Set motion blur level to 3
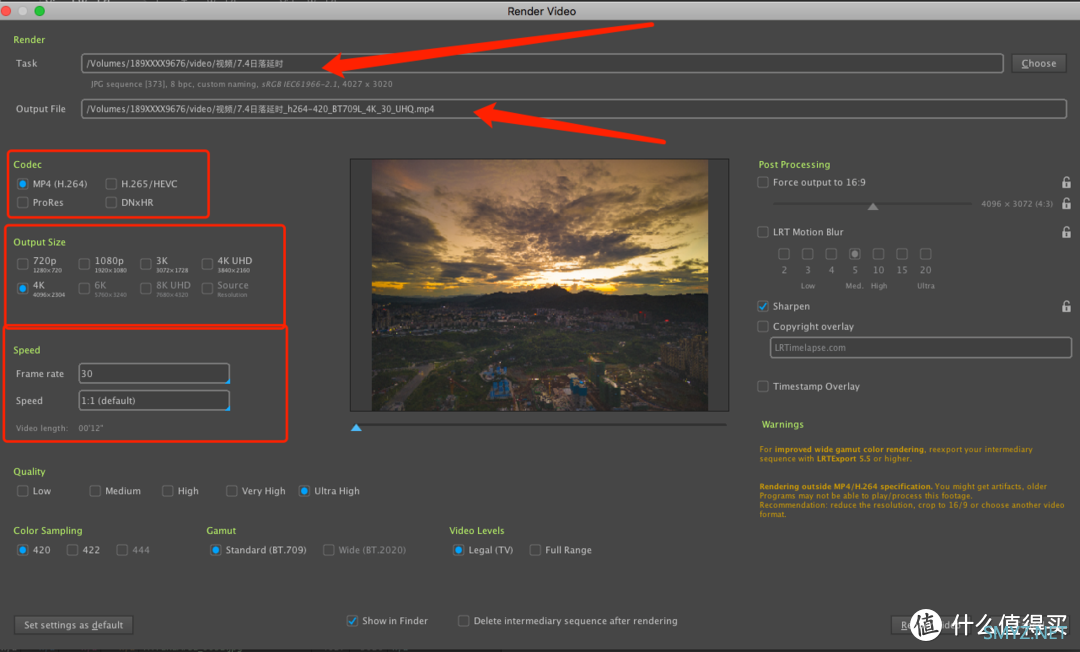Image resolution: width=1080 pixels, height=652 pixels. click(x=808, y=254)
